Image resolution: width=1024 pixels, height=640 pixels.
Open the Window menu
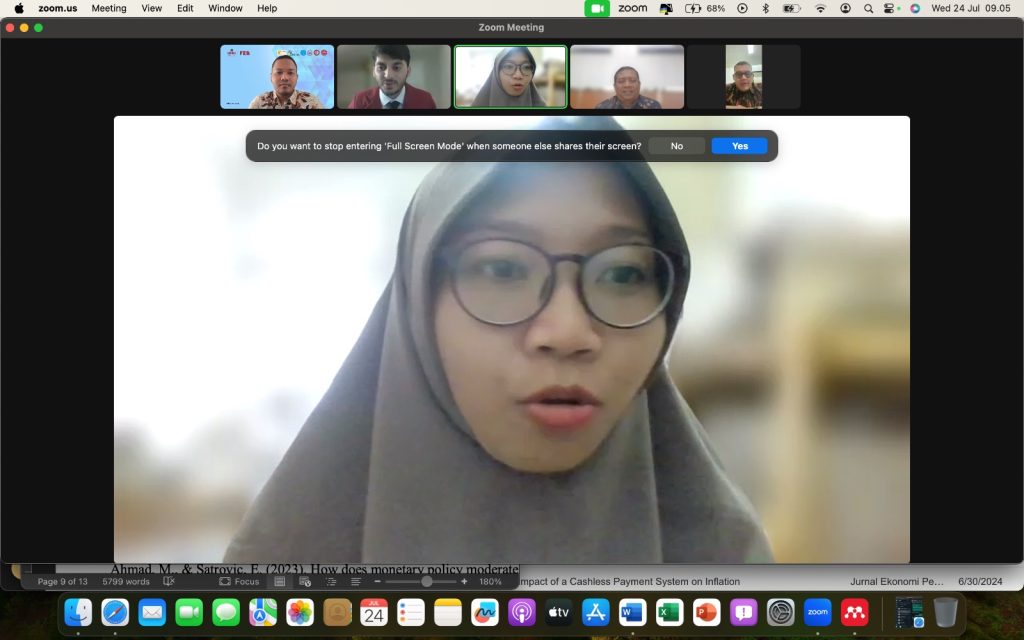tap(224, 8)
